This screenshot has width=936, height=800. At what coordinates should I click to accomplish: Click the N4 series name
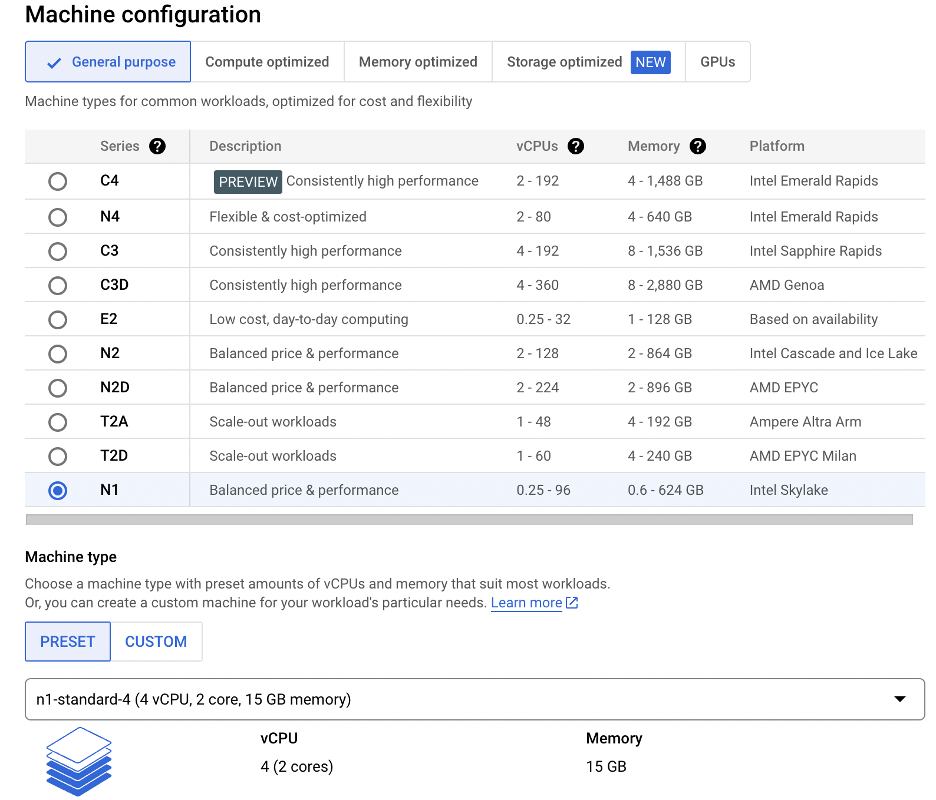tap(110, 217)
